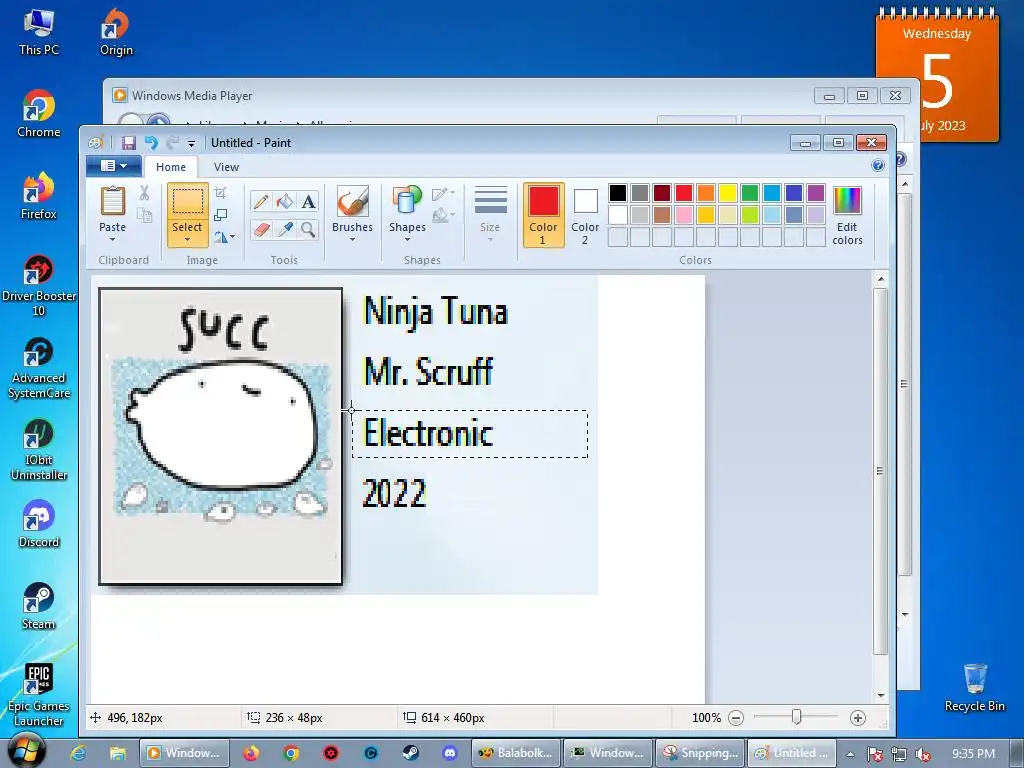Screen dimensions: 1024x768
Task: Click the Resize icon in Image group
Action: tap(221, 215)
